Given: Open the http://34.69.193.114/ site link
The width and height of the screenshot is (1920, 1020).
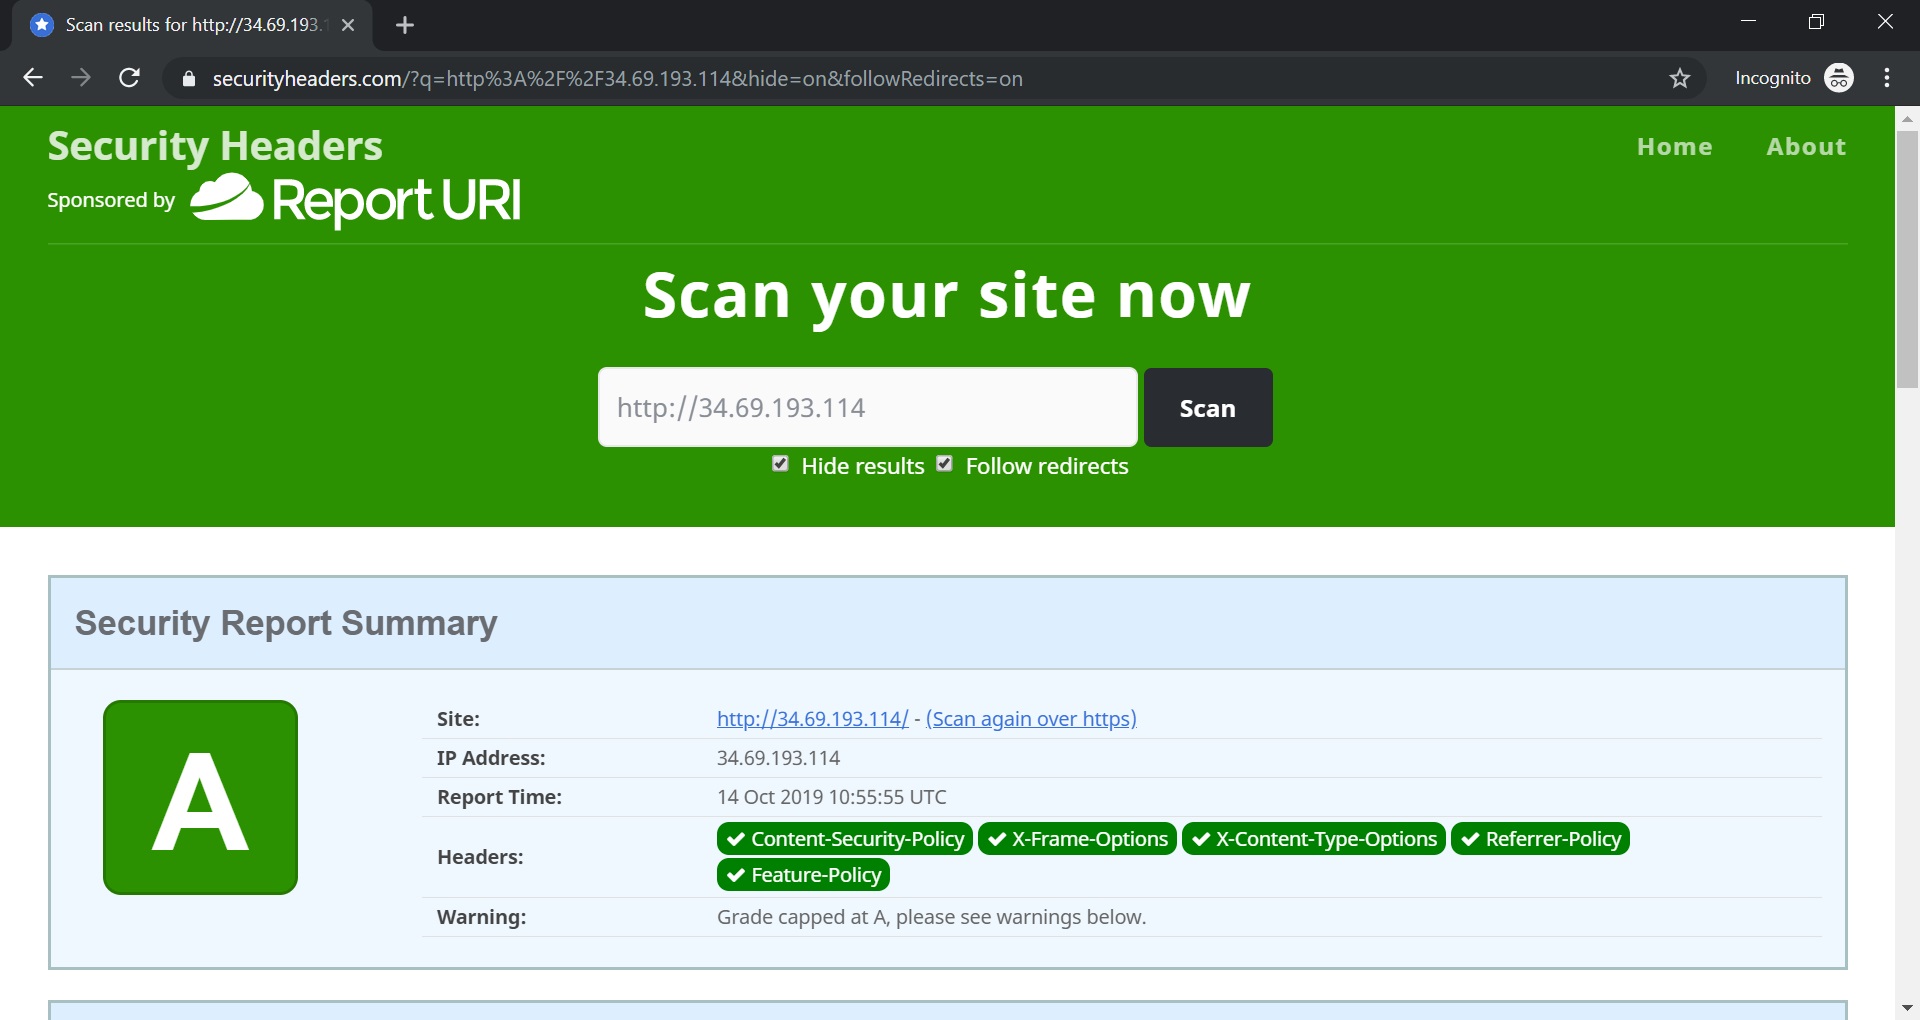Looking at the screenshot, I should click(x=812, y=719).
